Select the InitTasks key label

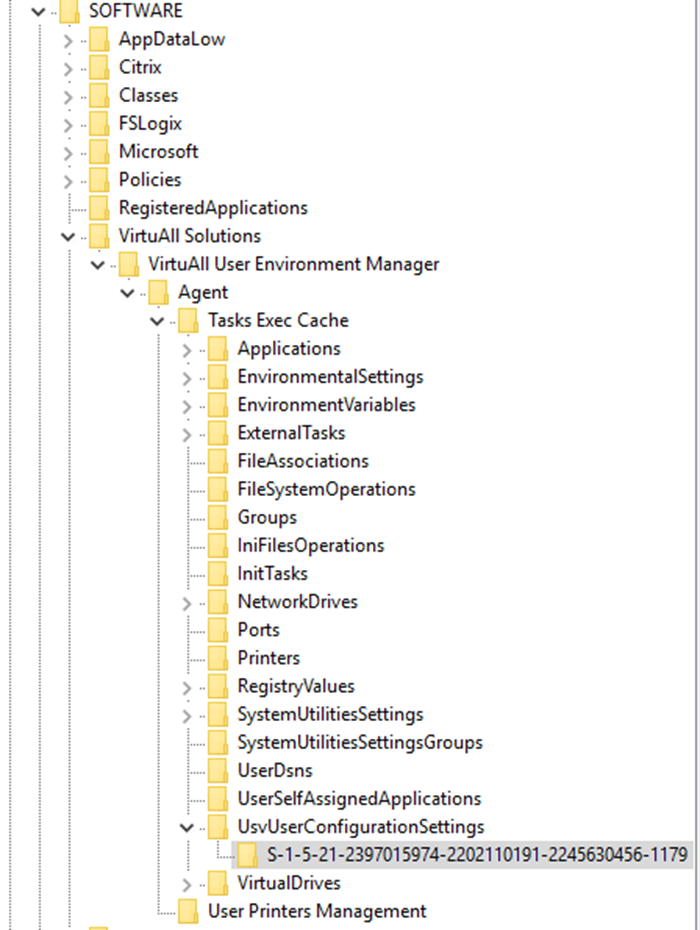coord(272,574)
